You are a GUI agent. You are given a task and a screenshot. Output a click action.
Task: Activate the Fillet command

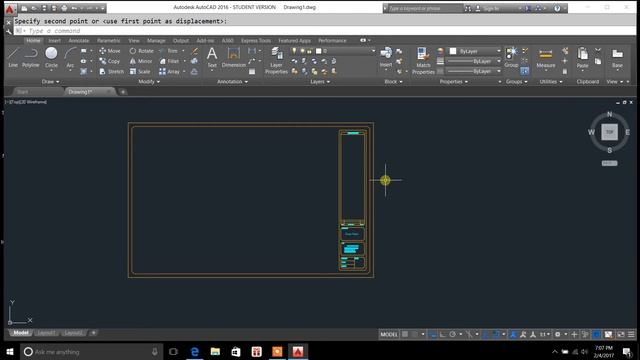coord(169,61)
